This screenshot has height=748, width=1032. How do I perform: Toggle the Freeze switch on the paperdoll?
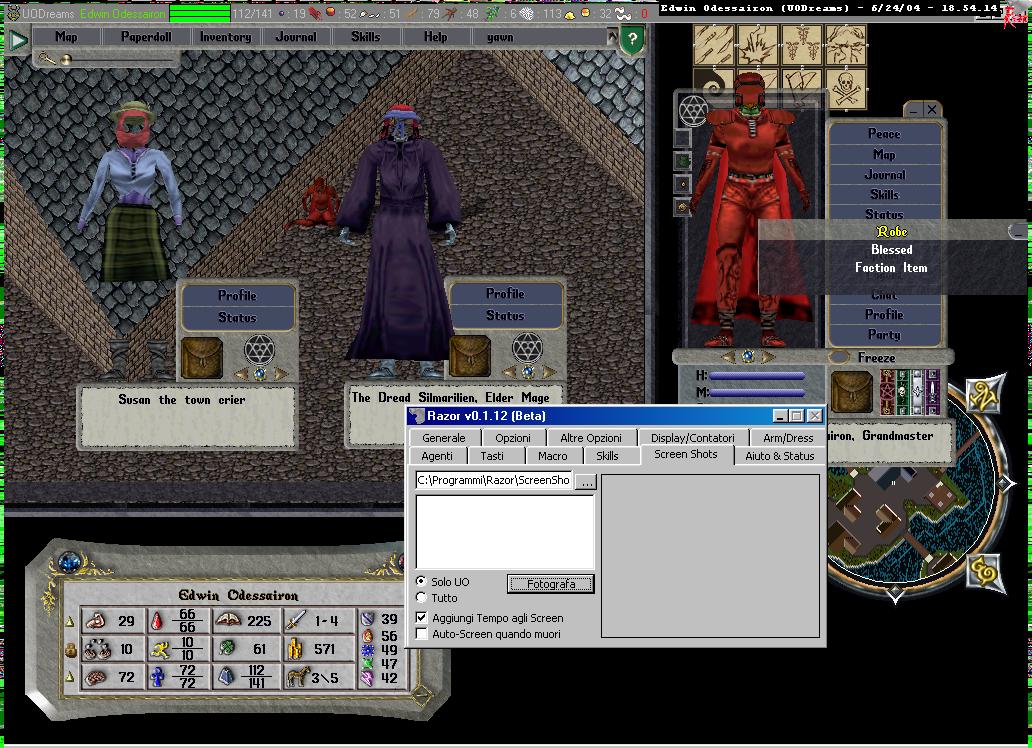click(x=838, y=358)
